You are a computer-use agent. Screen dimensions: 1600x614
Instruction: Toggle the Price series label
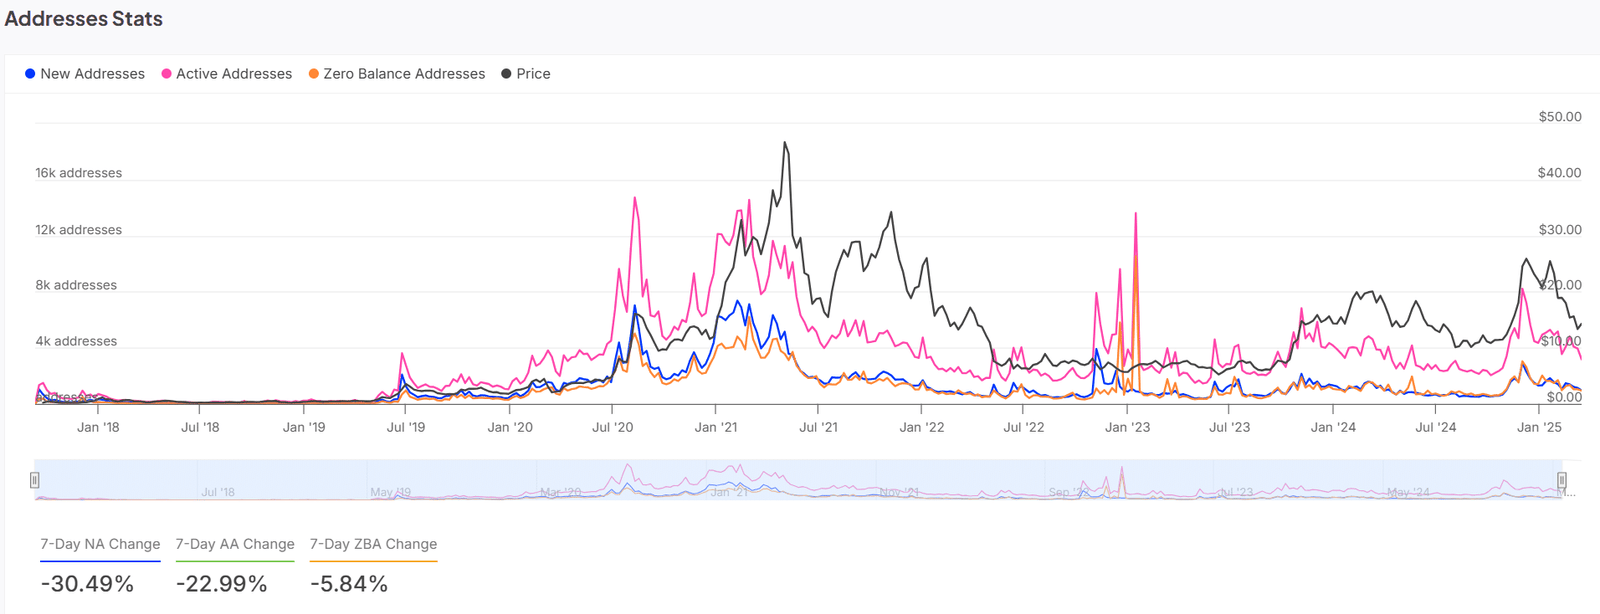click(x=533, y=74)
